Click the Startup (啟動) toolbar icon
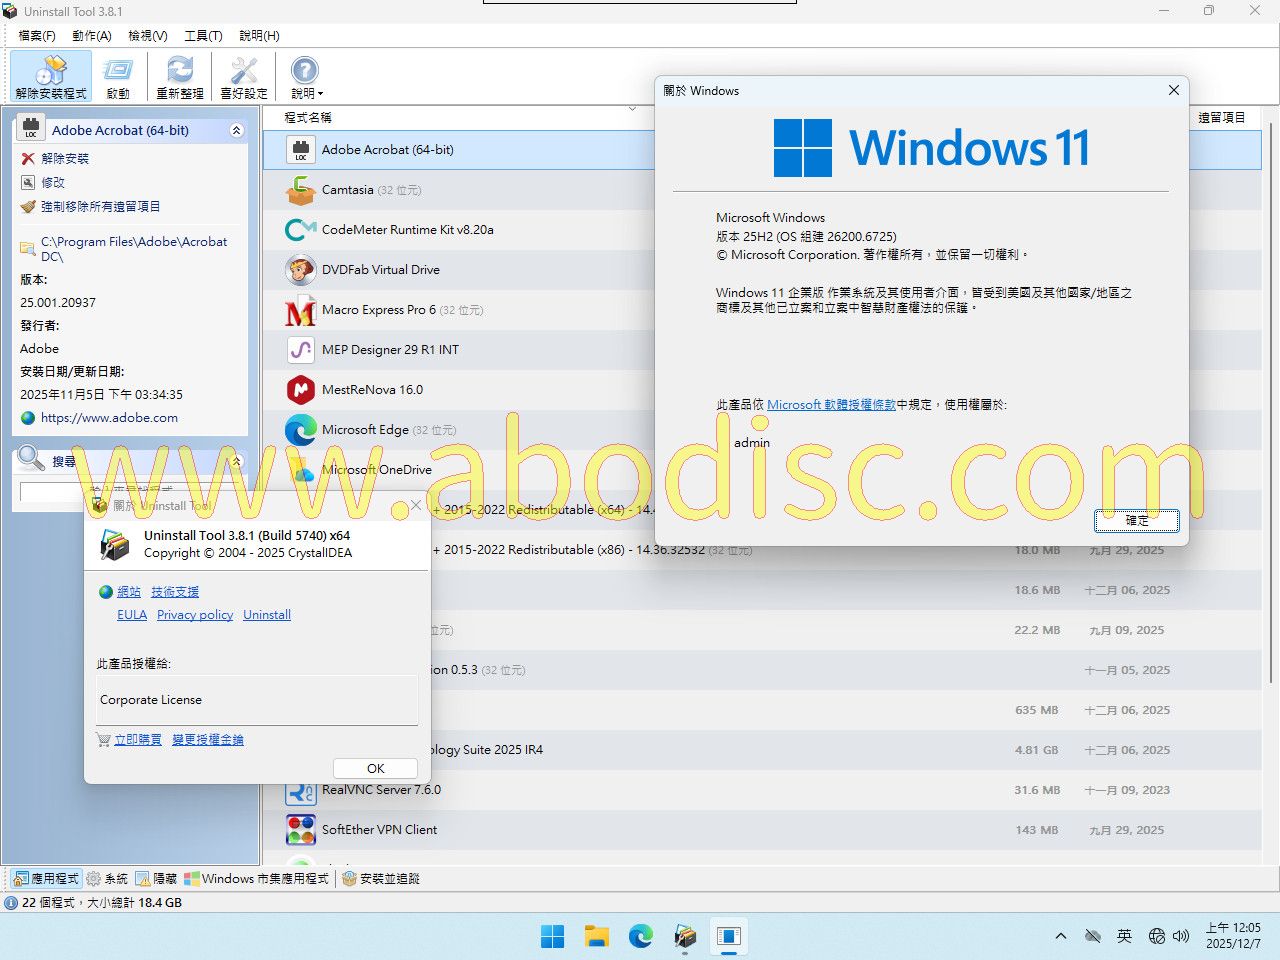1280x960 pixels. [118, 76]
